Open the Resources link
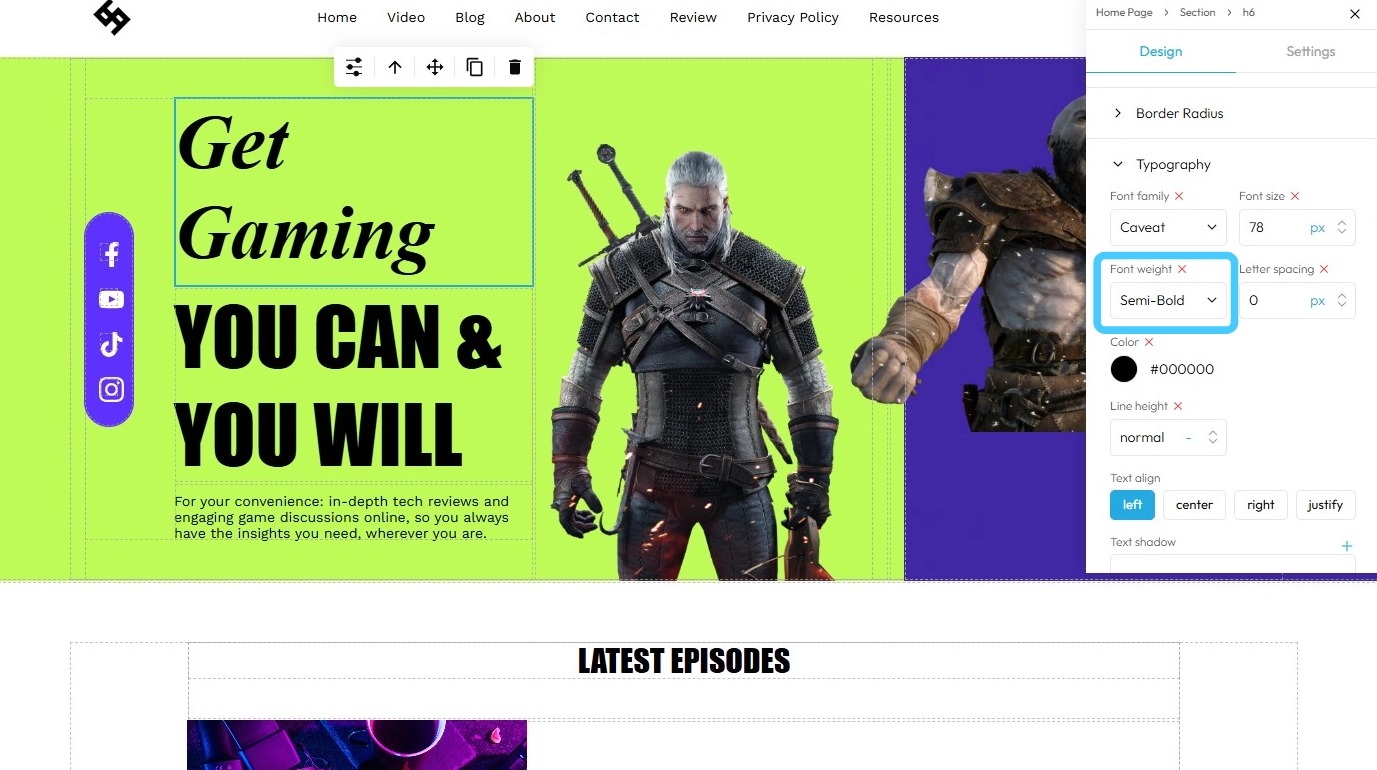 (x=904, y=17)
